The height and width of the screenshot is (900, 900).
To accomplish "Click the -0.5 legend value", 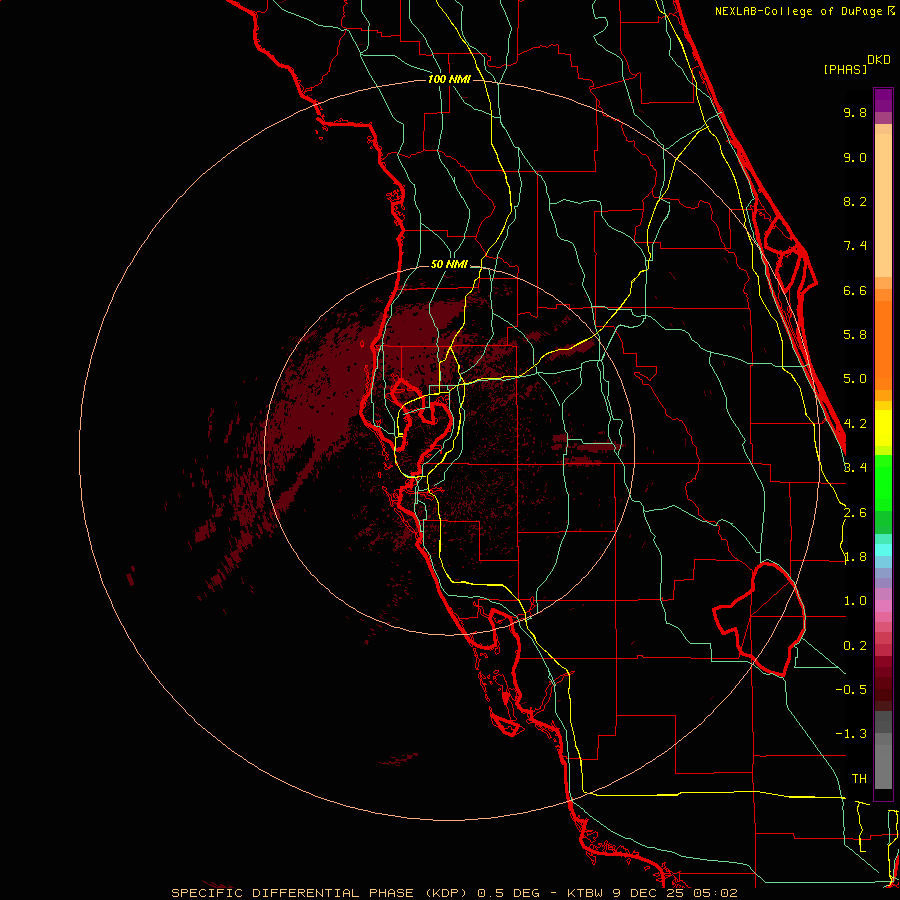I will click(851, 689).
